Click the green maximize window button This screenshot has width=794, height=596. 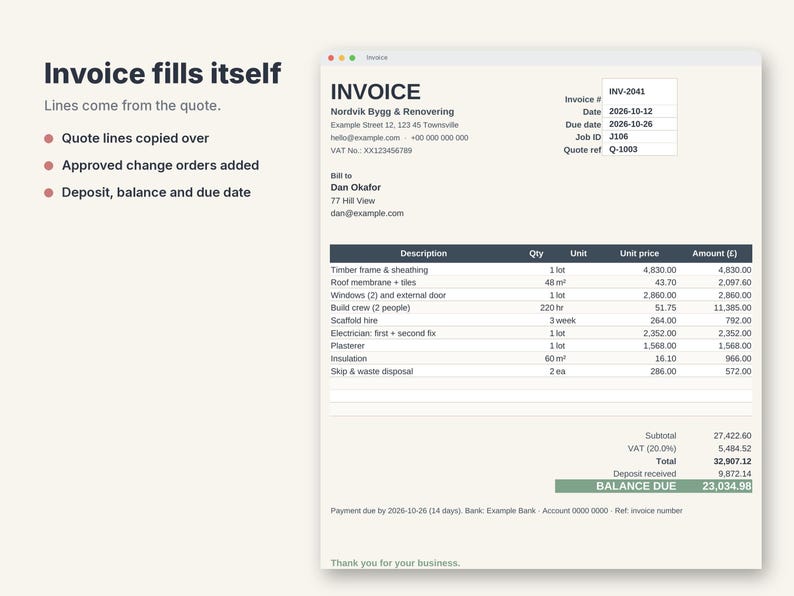(x=352, y=58)
